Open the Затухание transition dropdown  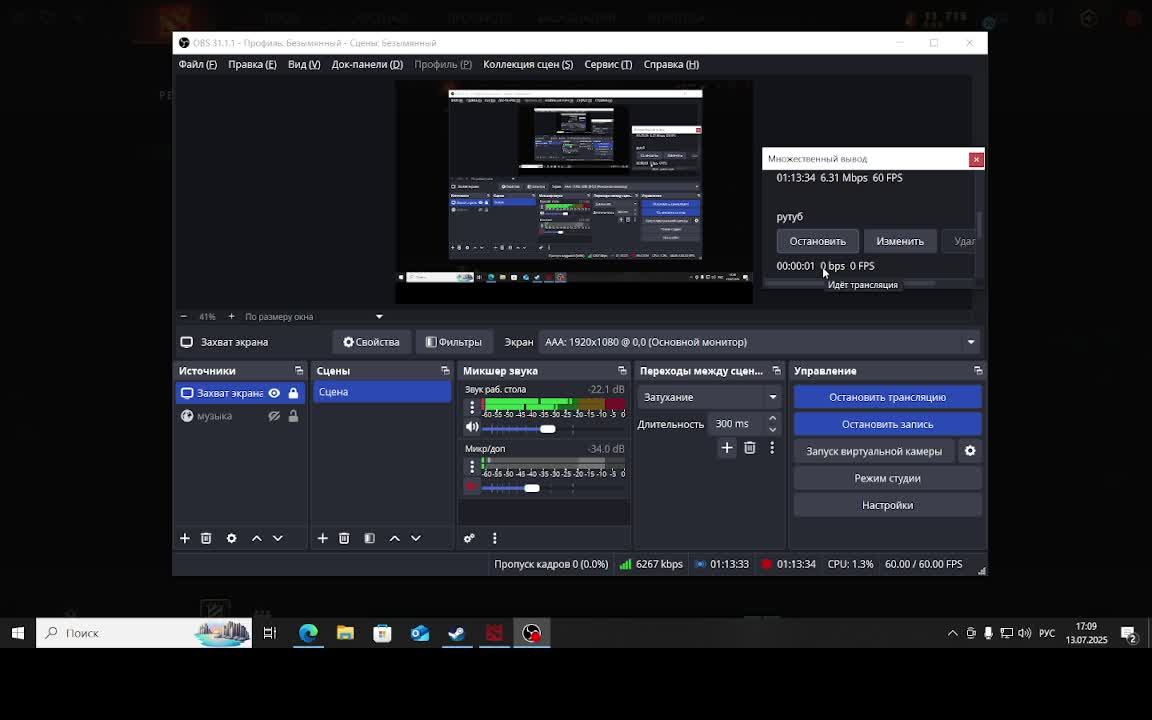[709, 397]
